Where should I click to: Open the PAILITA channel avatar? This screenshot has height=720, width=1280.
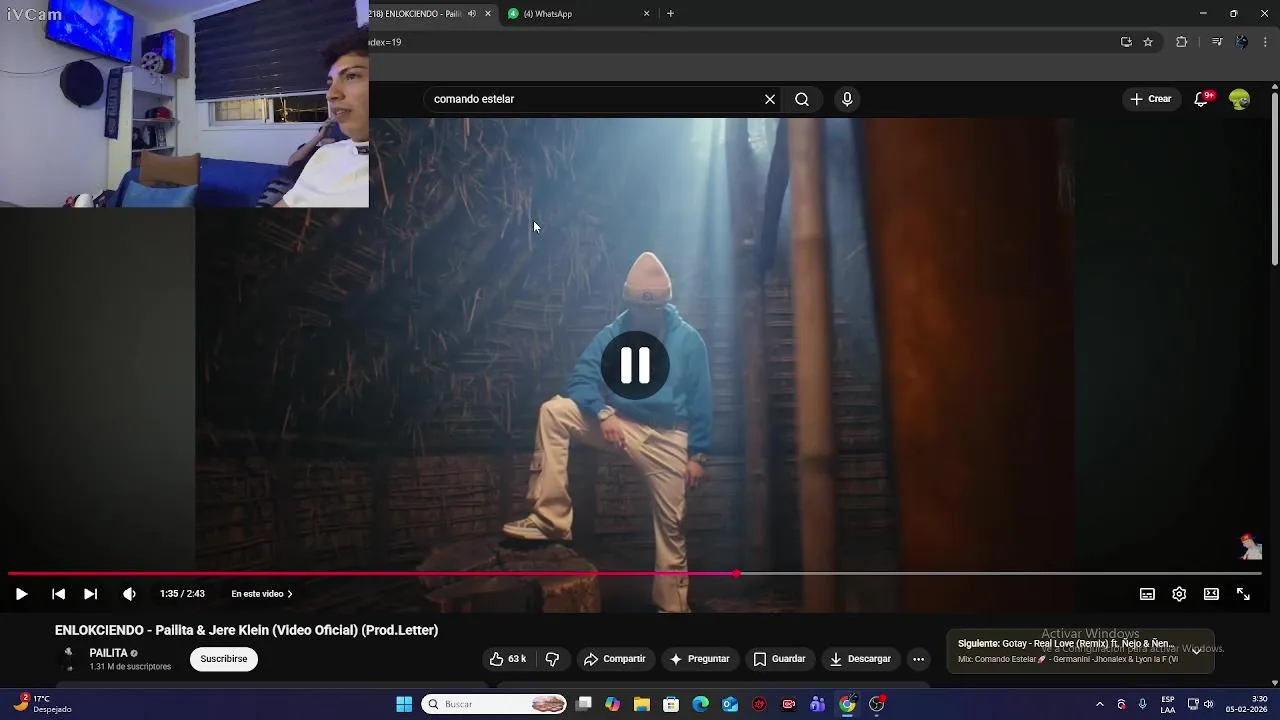68,659
